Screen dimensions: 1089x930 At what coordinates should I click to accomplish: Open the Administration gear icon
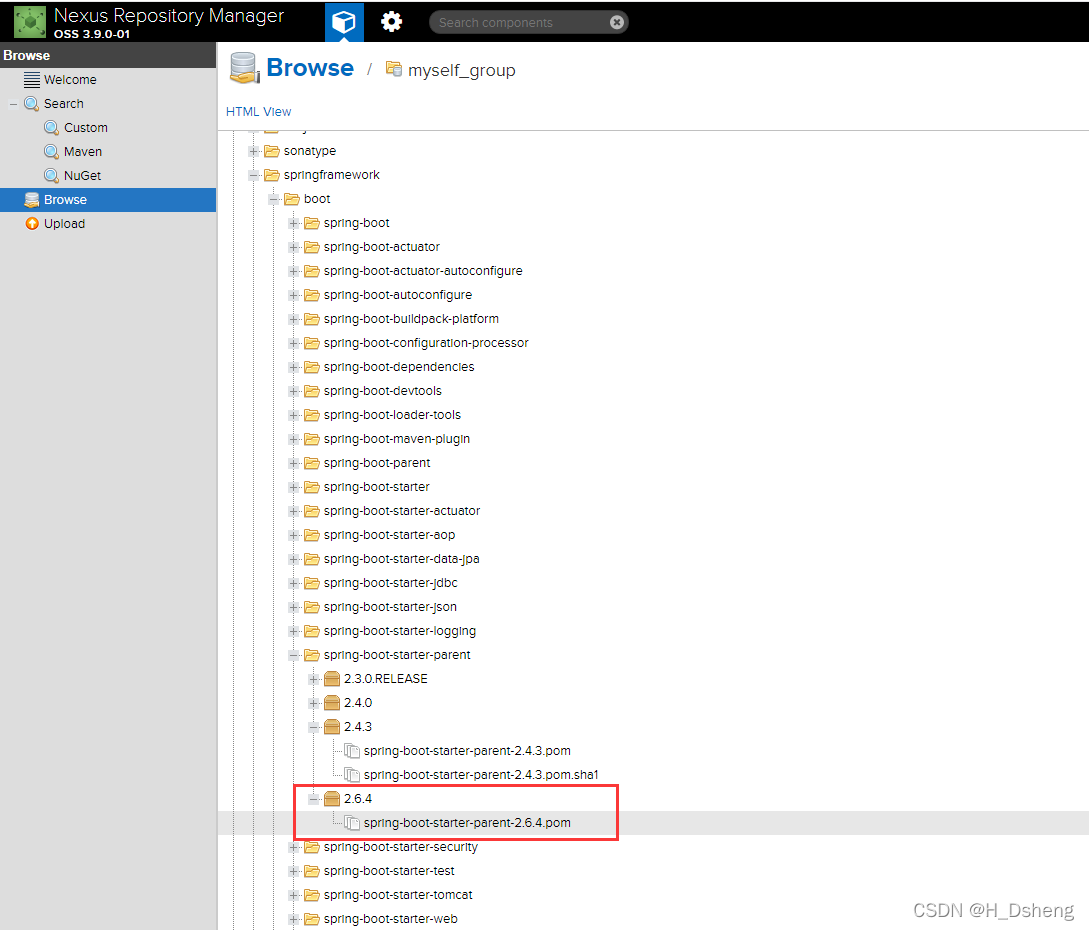click(x=391, y=22)
